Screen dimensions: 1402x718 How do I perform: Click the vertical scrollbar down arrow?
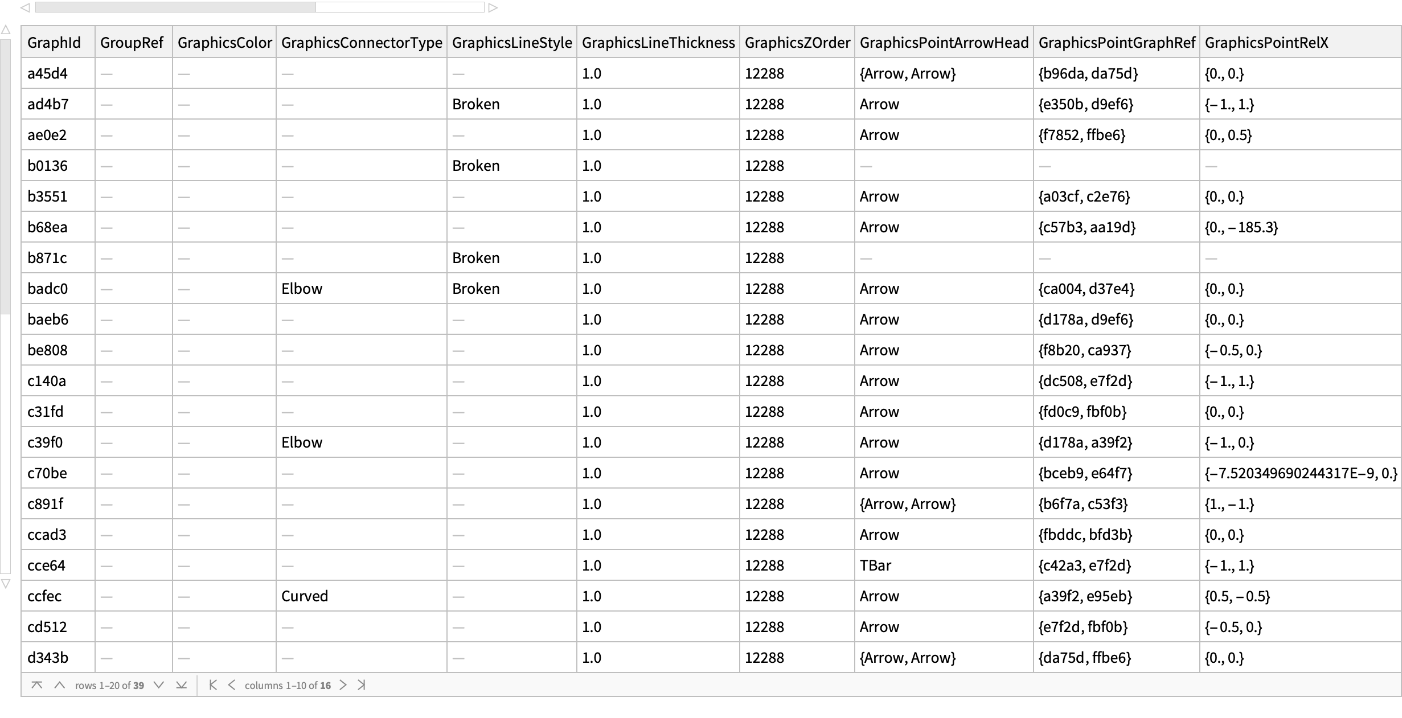(6, 583)
